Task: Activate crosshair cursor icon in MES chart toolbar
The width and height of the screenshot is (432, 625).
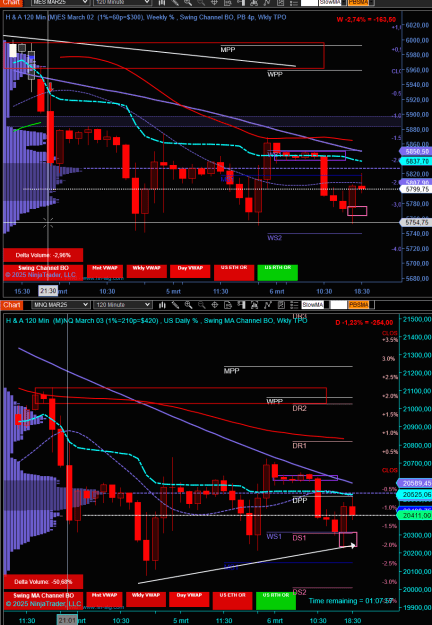Action: pyautogui.click(x=214, y=2)
